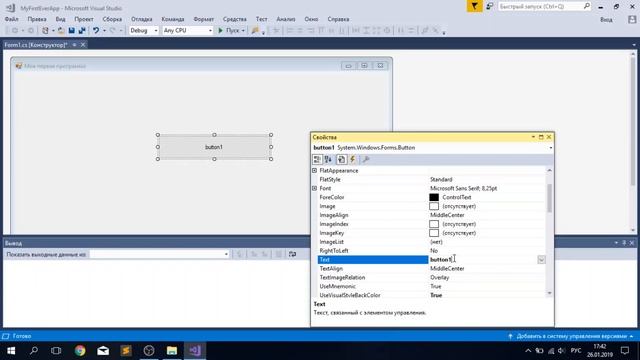Click the clear output icon in Вывод
This screenshot has height=360, width=640.
(x=278, y=254)
